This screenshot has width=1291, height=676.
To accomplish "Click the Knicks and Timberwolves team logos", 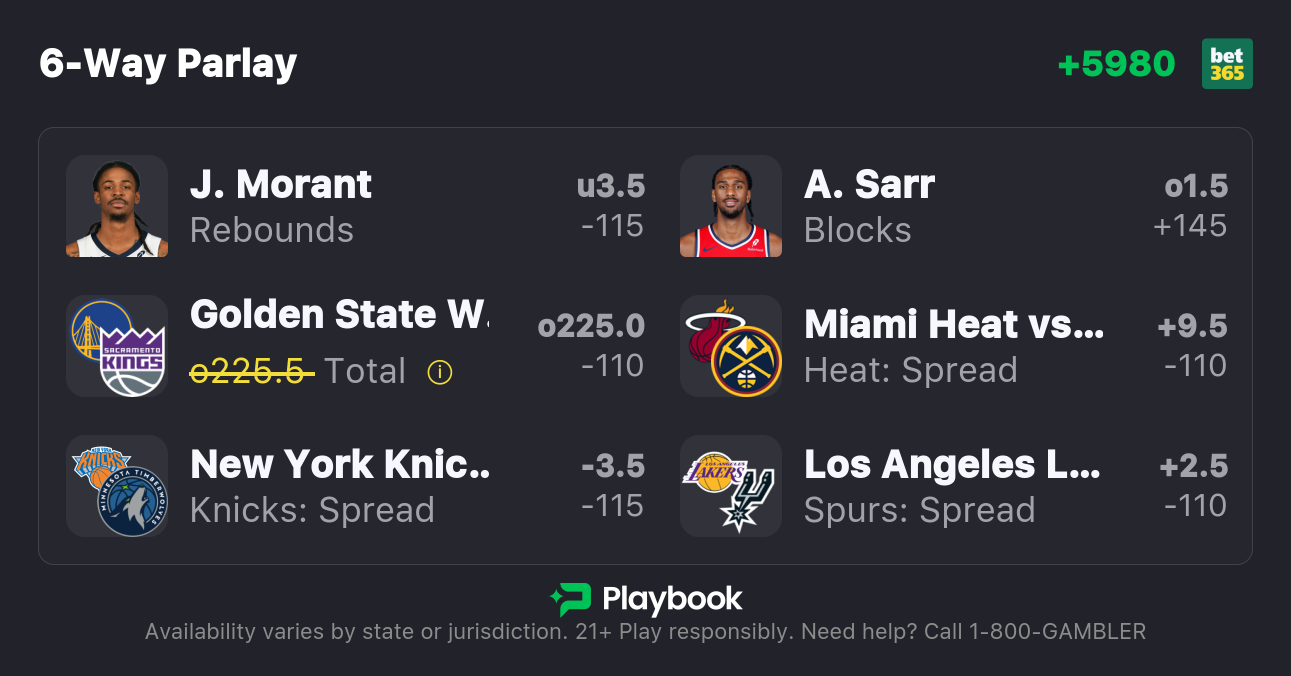I will 117,486.
